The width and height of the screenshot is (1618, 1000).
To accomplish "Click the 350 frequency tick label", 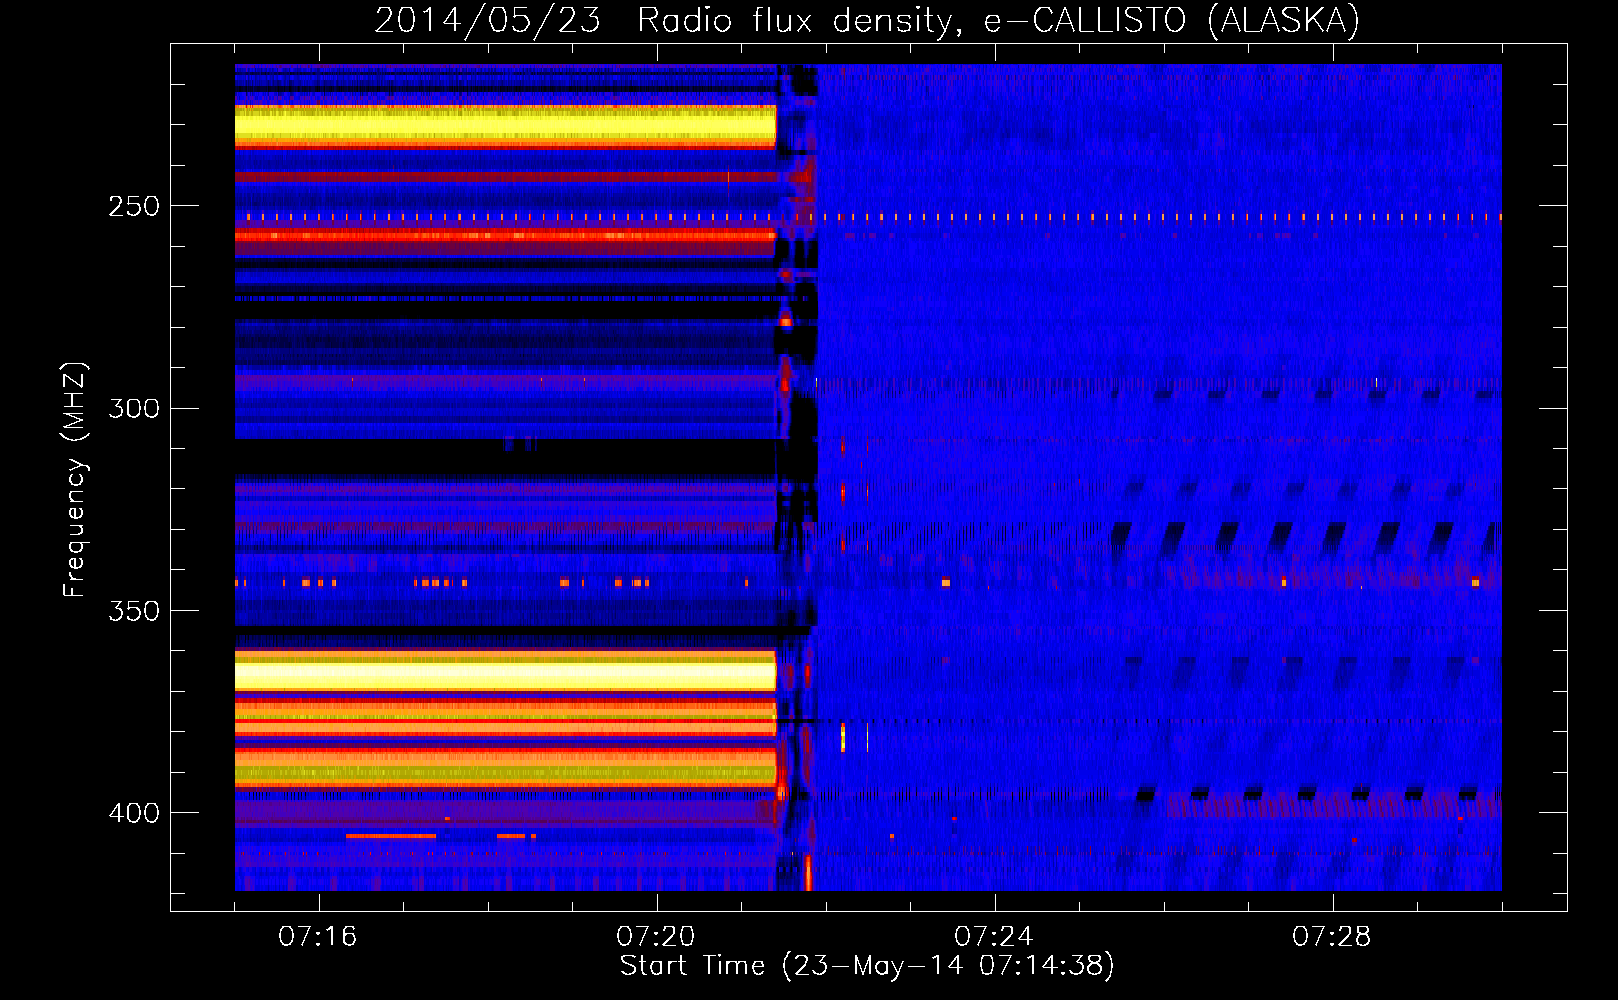I will [x=134, y=610].
